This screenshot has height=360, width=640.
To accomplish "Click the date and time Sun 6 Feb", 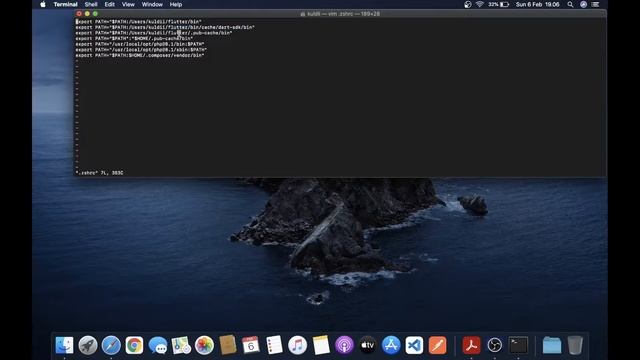I will [x=538, y=4].
